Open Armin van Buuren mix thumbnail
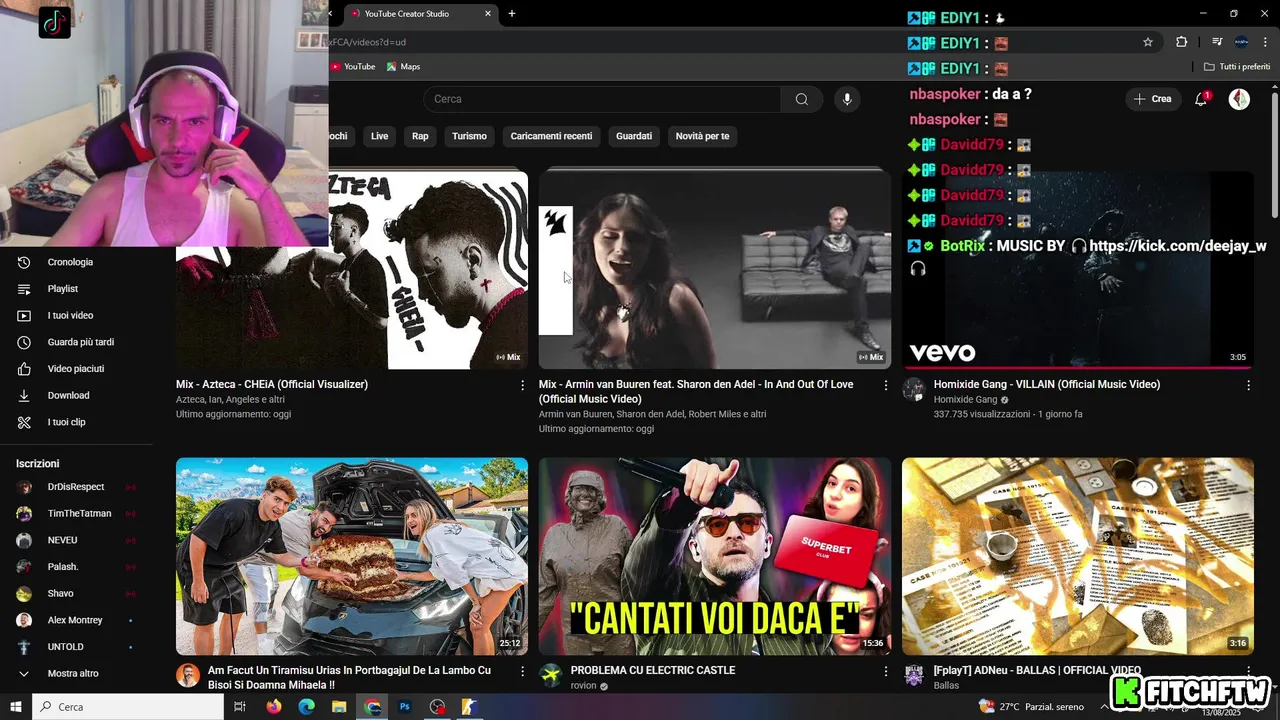 click(x=715, y=270)
